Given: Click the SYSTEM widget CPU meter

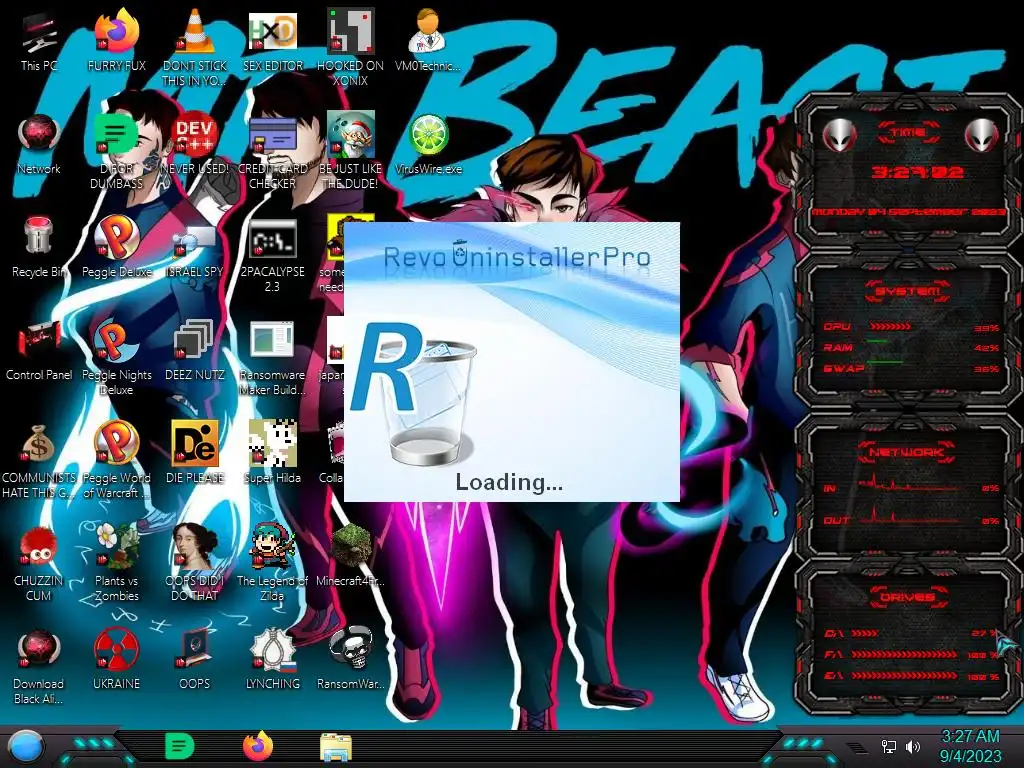Looking at the screenshot, I should pyautogui.click(x=889, y=326).
